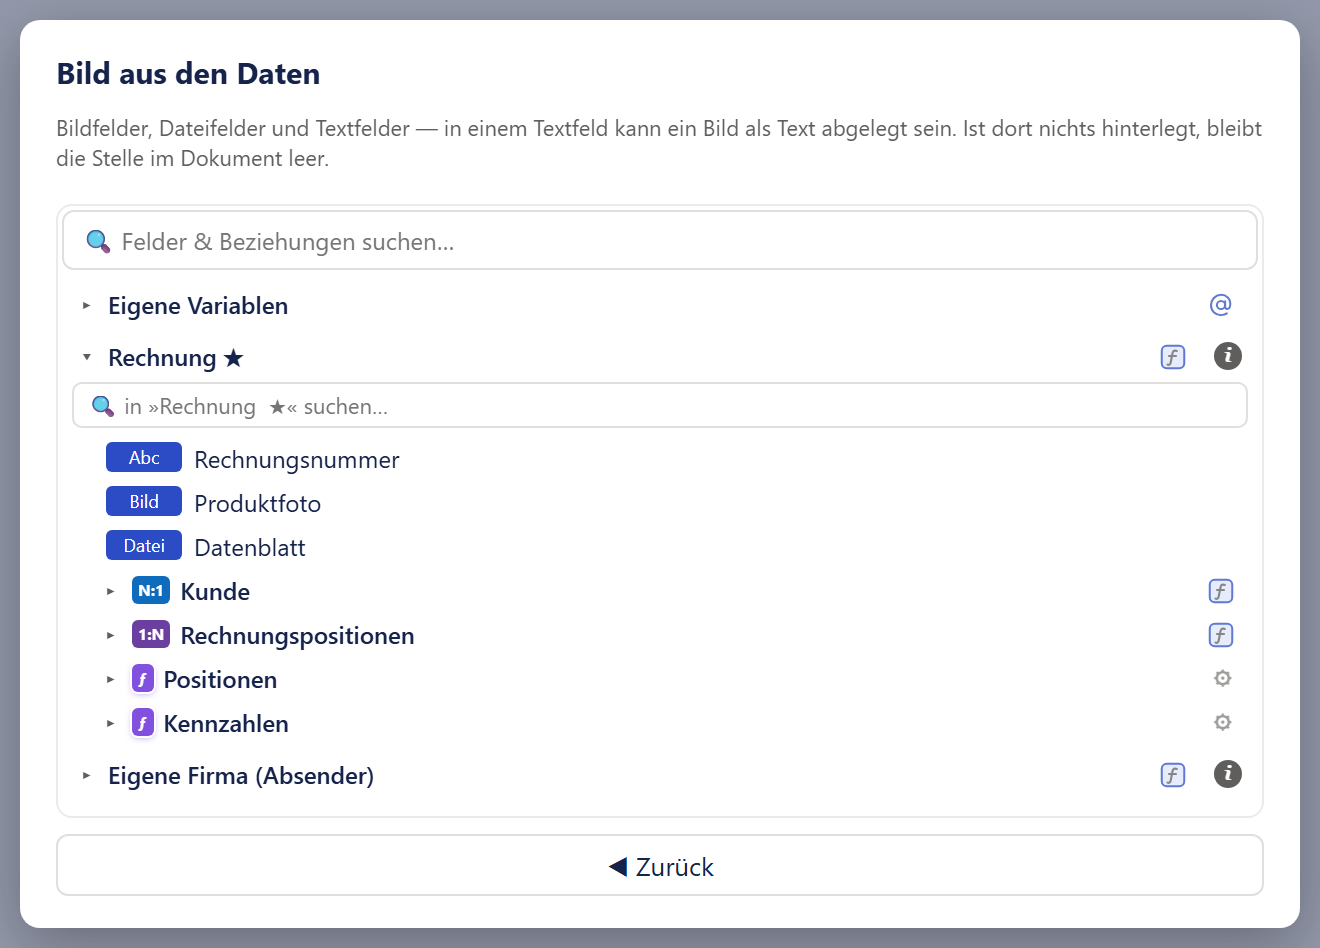Viewport: 1320px width, 948px height.
Task: Expand the Rechnungspositionen relation
Action: (111, 636)
